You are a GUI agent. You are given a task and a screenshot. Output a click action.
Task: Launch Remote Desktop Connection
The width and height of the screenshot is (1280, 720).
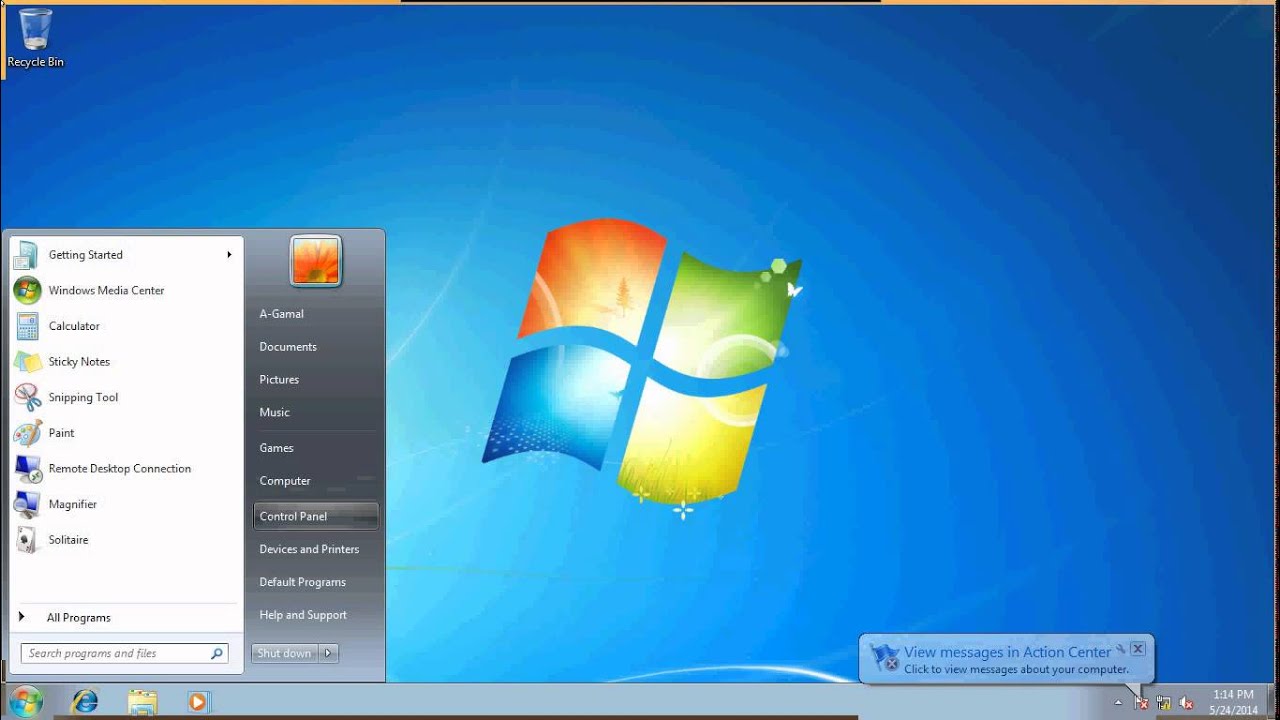coord(126,469)
